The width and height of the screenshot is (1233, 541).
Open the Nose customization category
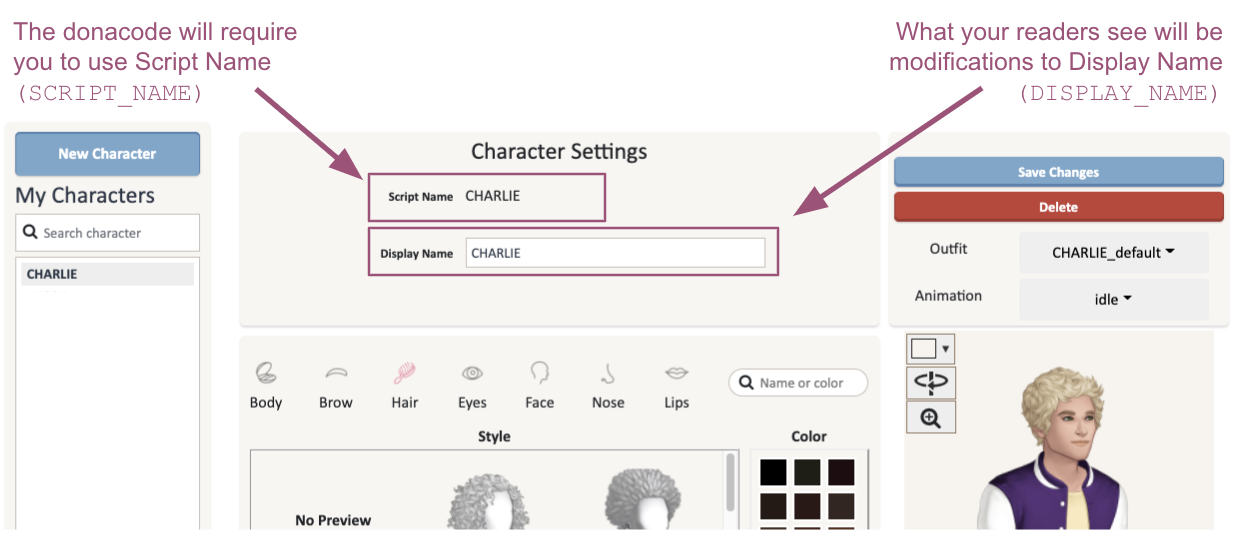(608, 385)
